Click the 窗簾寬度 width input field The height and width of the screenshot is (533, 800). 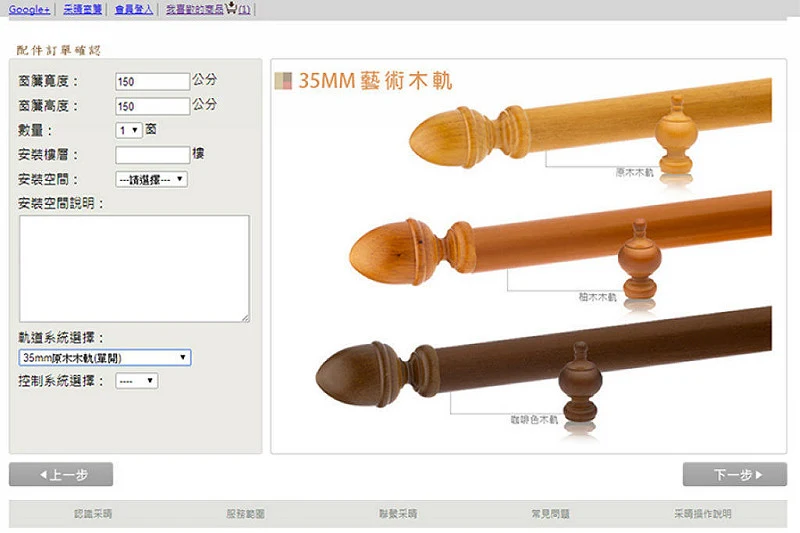(x=153, y=82)
